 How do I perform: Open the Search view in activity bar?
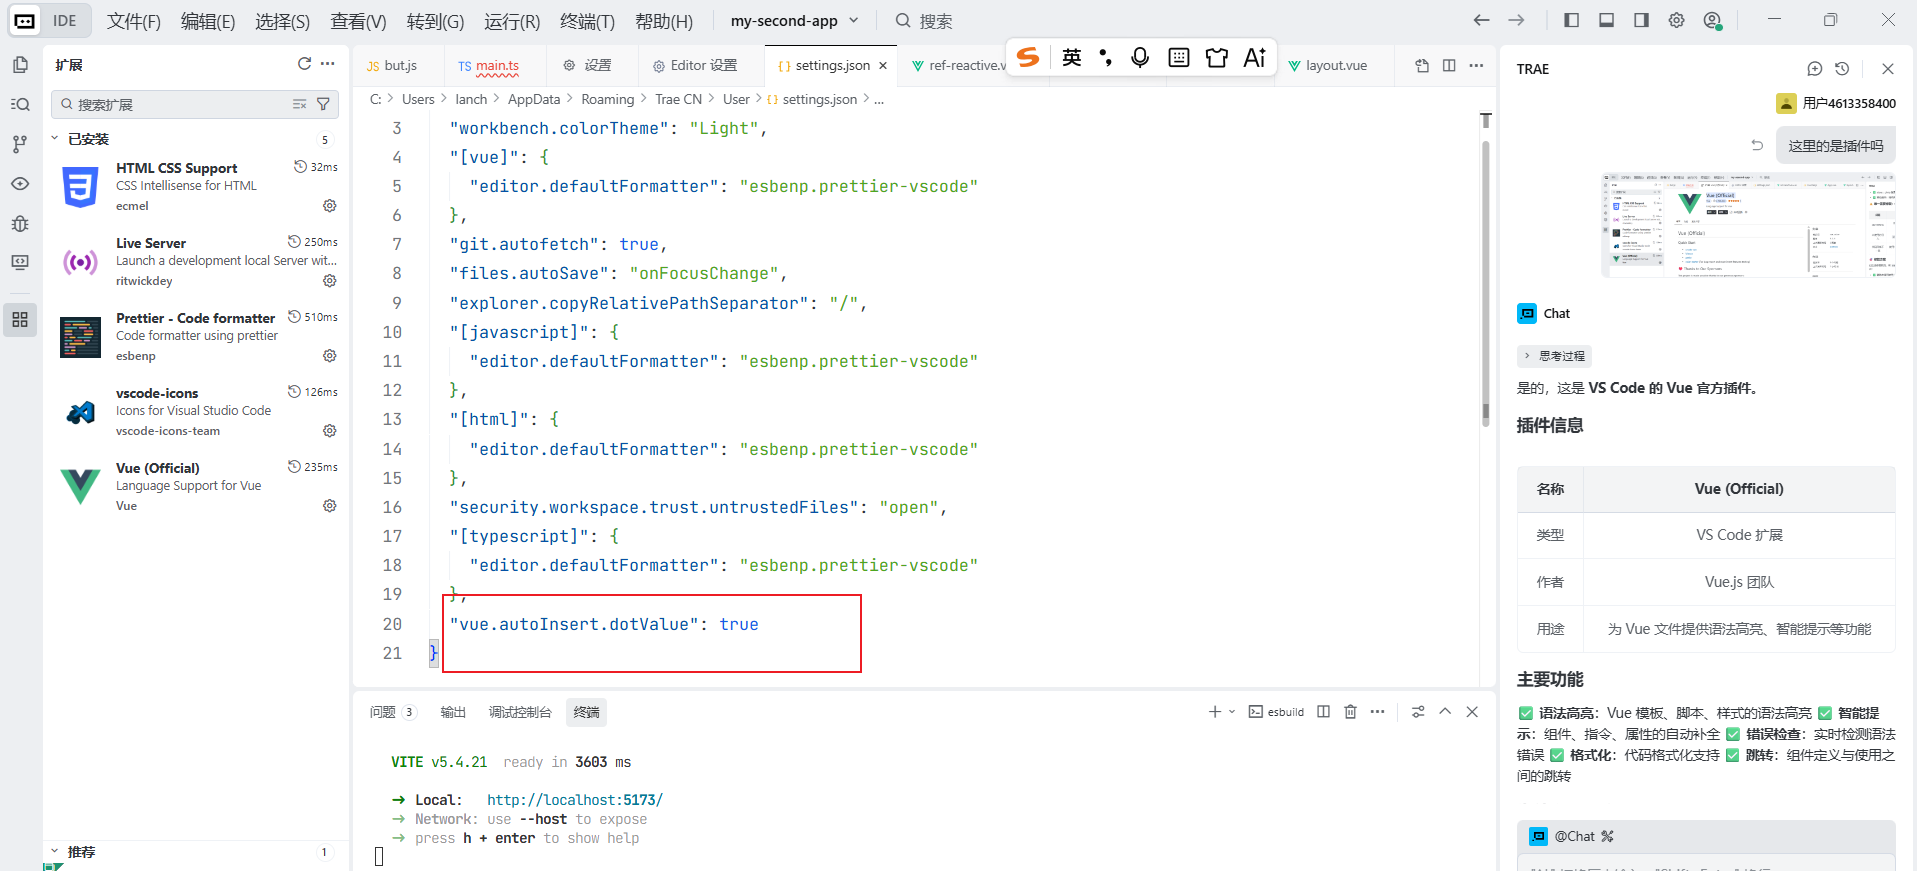pos(20,104)
